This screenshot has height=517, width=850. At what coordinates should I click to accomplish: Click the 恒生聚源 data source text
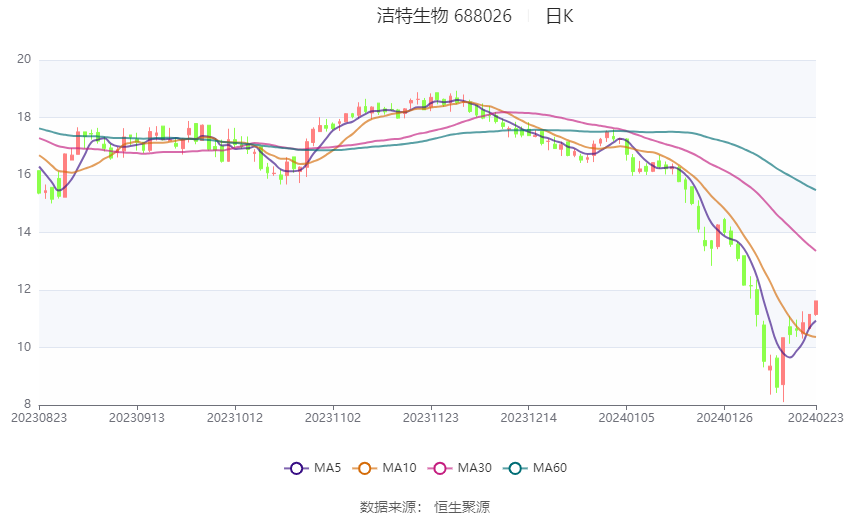coord(462,507)
